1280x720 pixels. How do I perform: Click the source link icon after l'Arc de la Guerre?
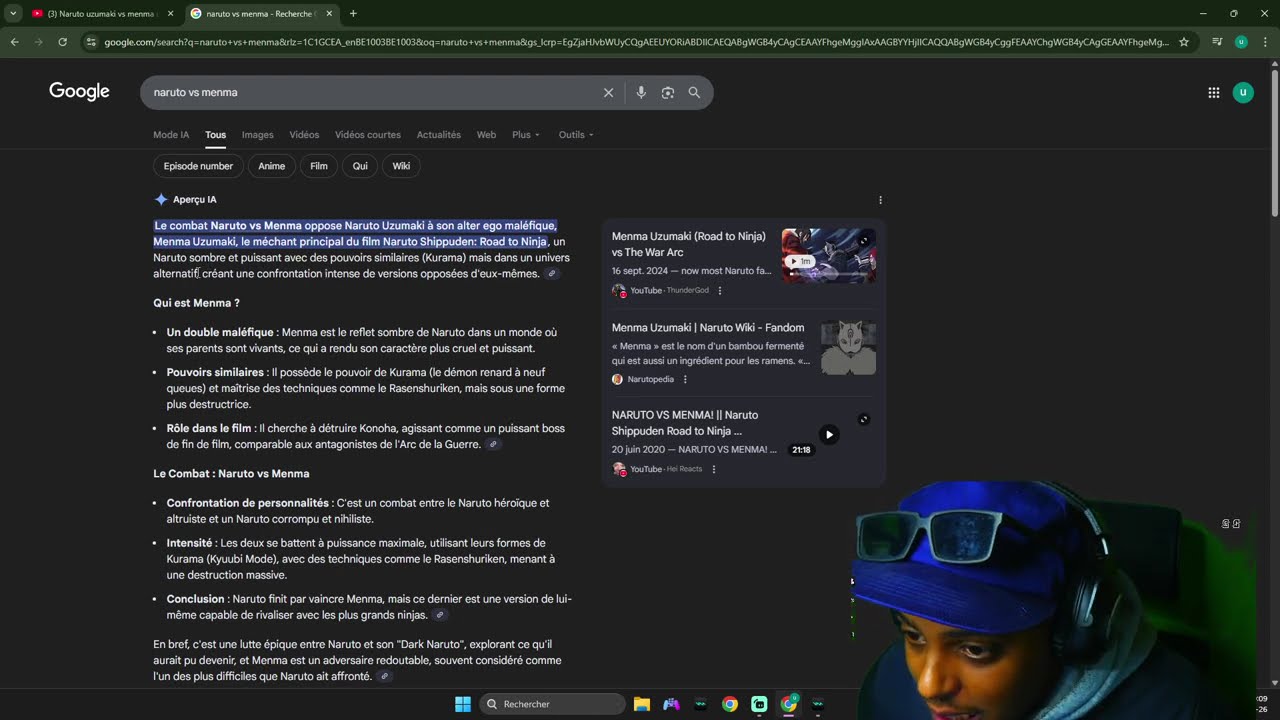point(493,445)
